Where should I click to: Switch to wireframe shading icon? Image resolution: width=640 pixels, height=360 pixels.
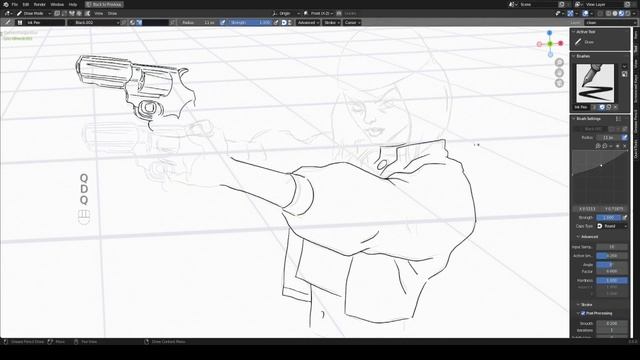[609, 13]
